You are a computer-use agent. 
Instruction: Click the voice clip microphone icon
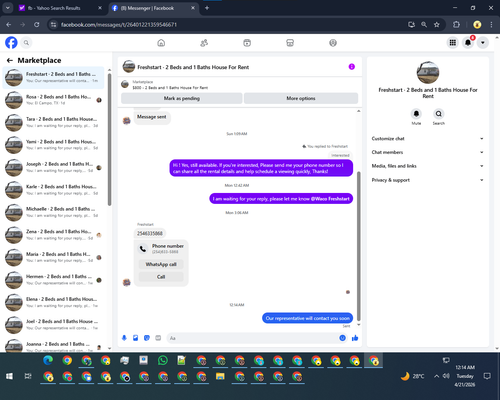(124, 338)
